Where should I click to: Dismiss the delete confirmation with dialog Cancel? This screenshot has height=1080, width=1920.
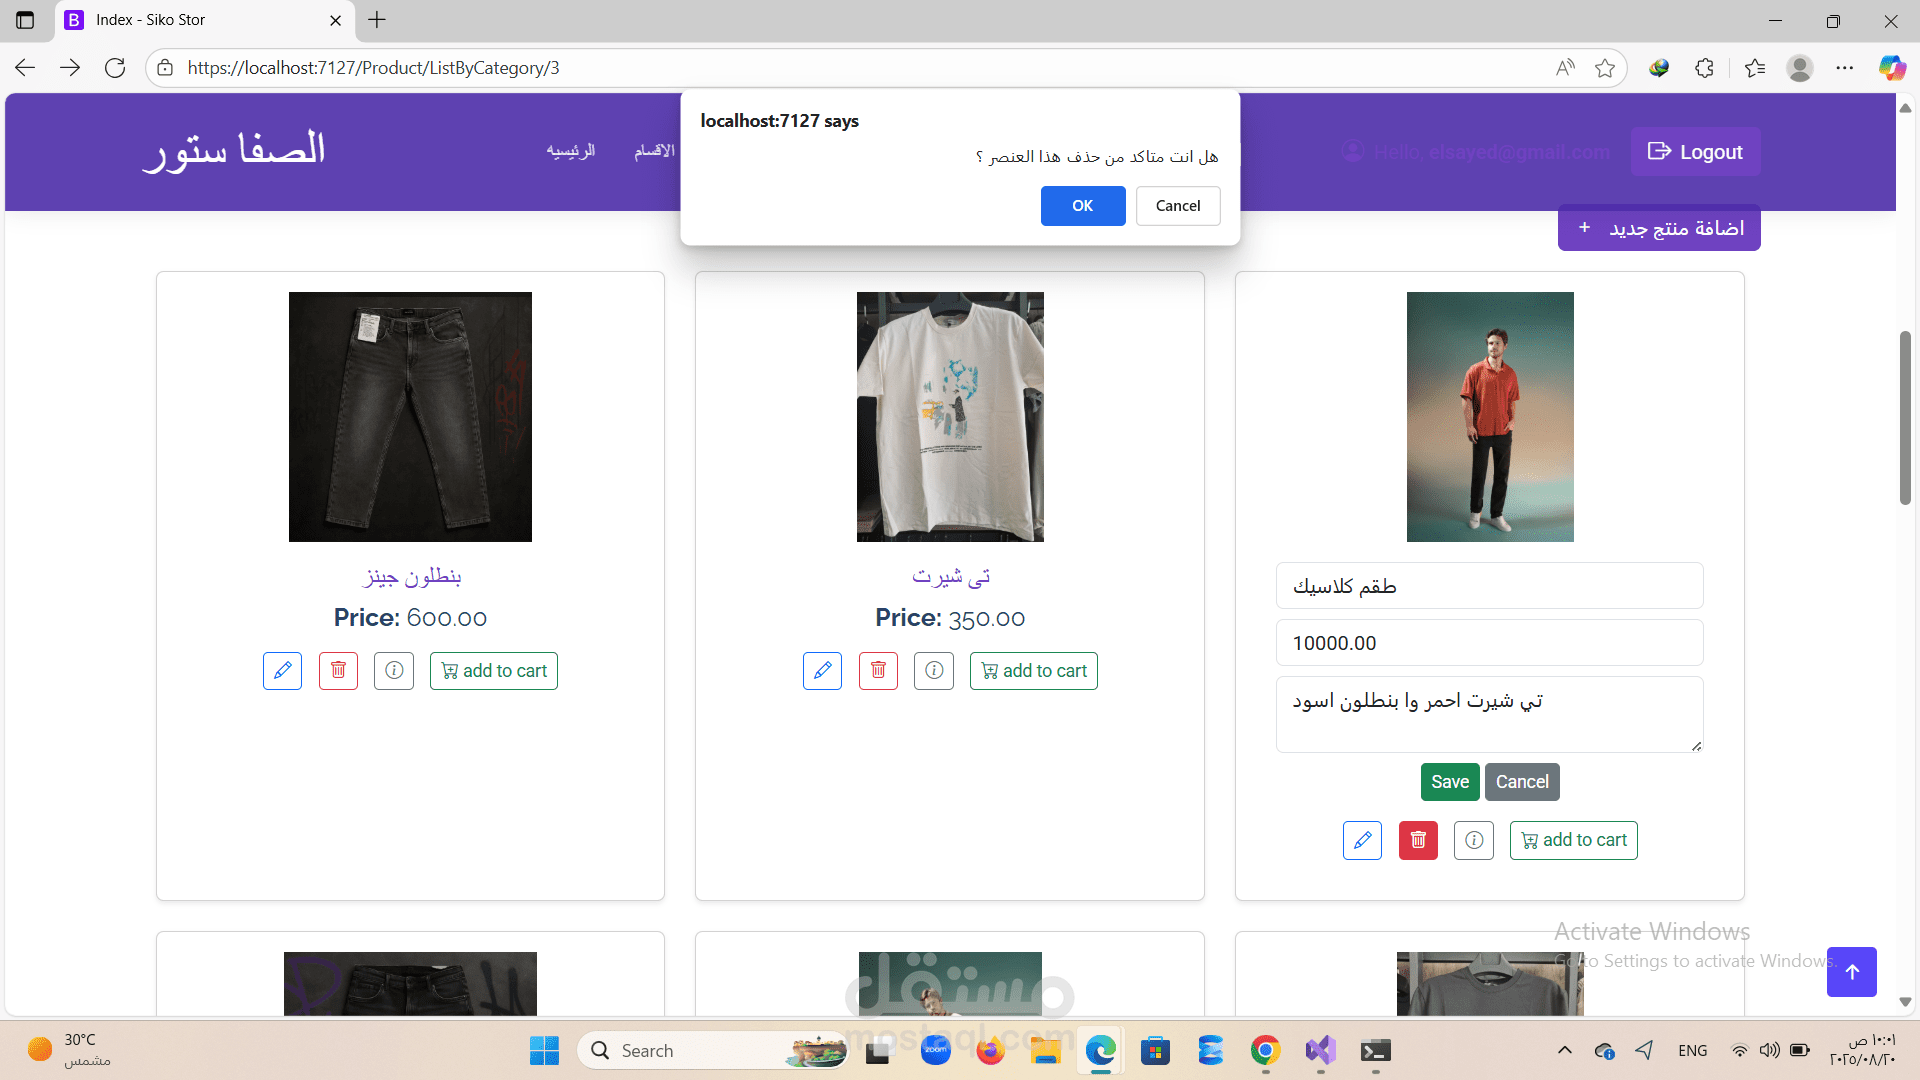coord(1178,206)
